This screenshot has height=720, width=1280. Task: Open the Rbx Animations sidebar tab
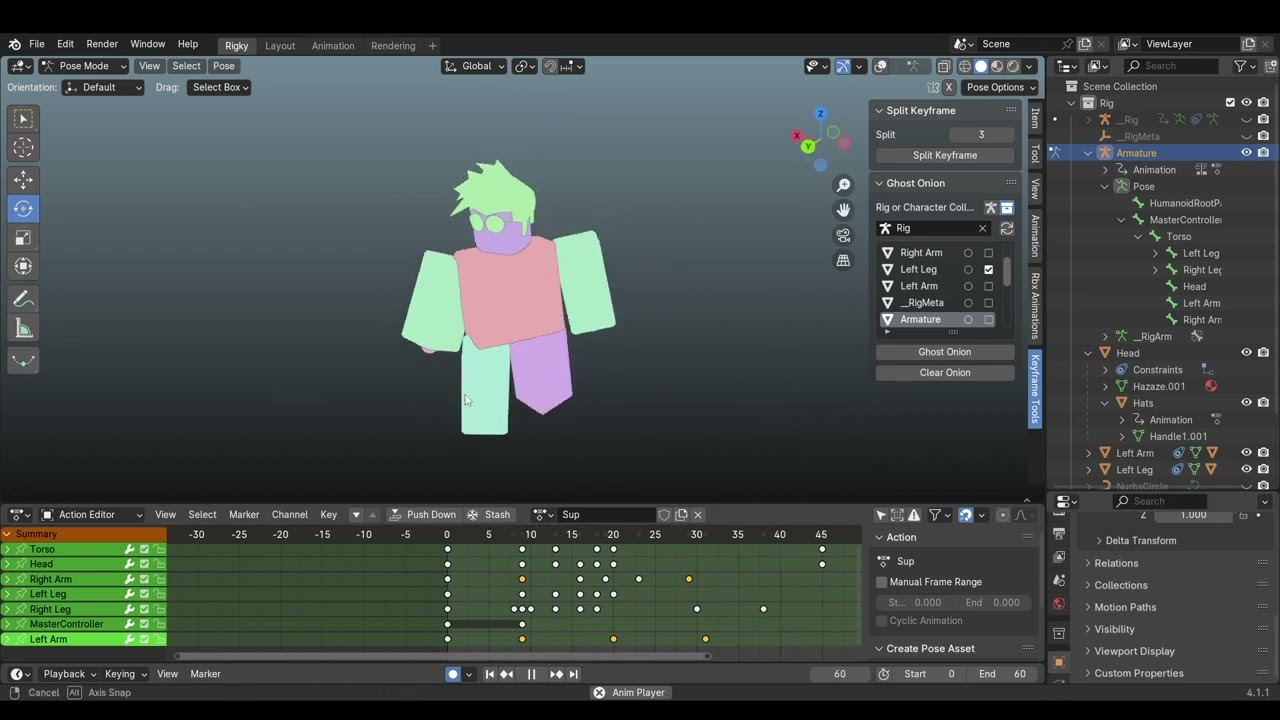coord(1035,306)
